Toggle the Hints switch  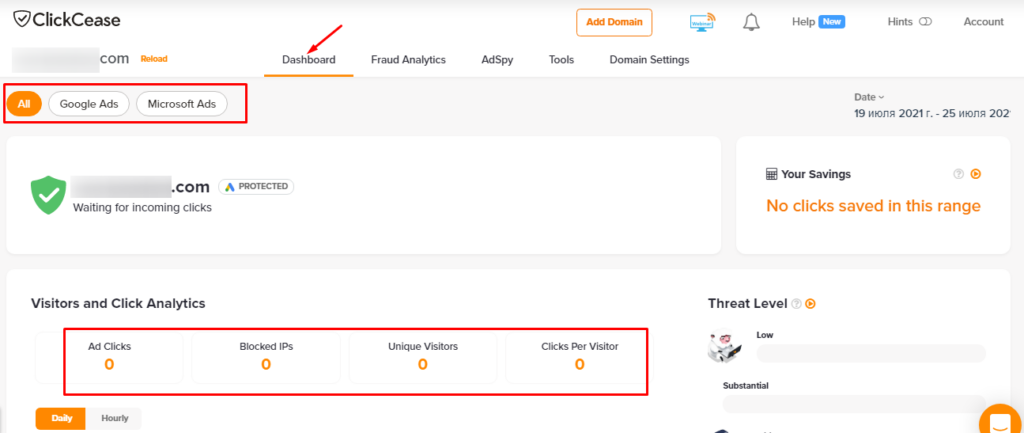(925, 22)
